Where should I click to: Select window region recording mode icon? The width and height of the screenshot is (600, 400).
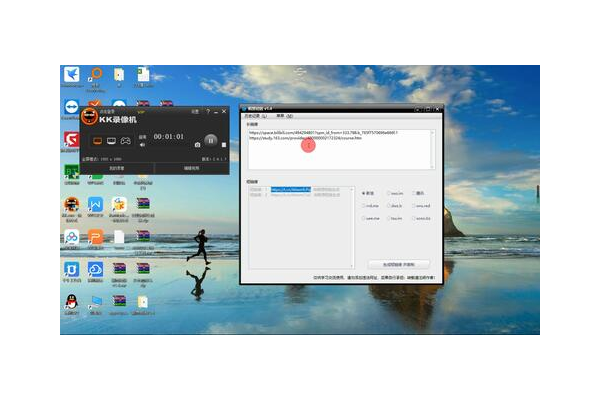112,141
